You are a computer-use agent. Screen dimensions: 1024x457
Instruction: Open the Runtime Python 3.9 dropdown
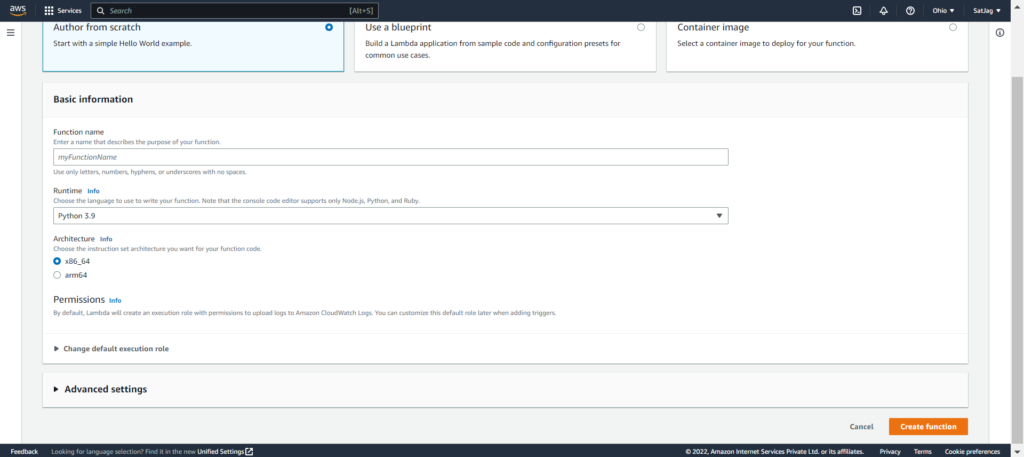coord(391,215)
